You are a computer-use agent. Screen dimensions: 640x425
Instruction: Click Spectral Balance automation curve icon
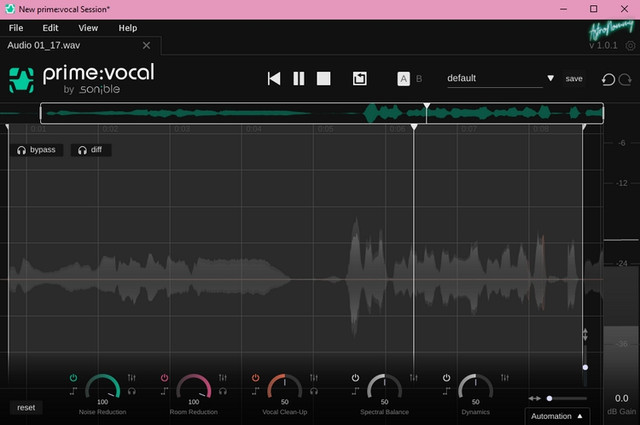(x=355, y=391)
